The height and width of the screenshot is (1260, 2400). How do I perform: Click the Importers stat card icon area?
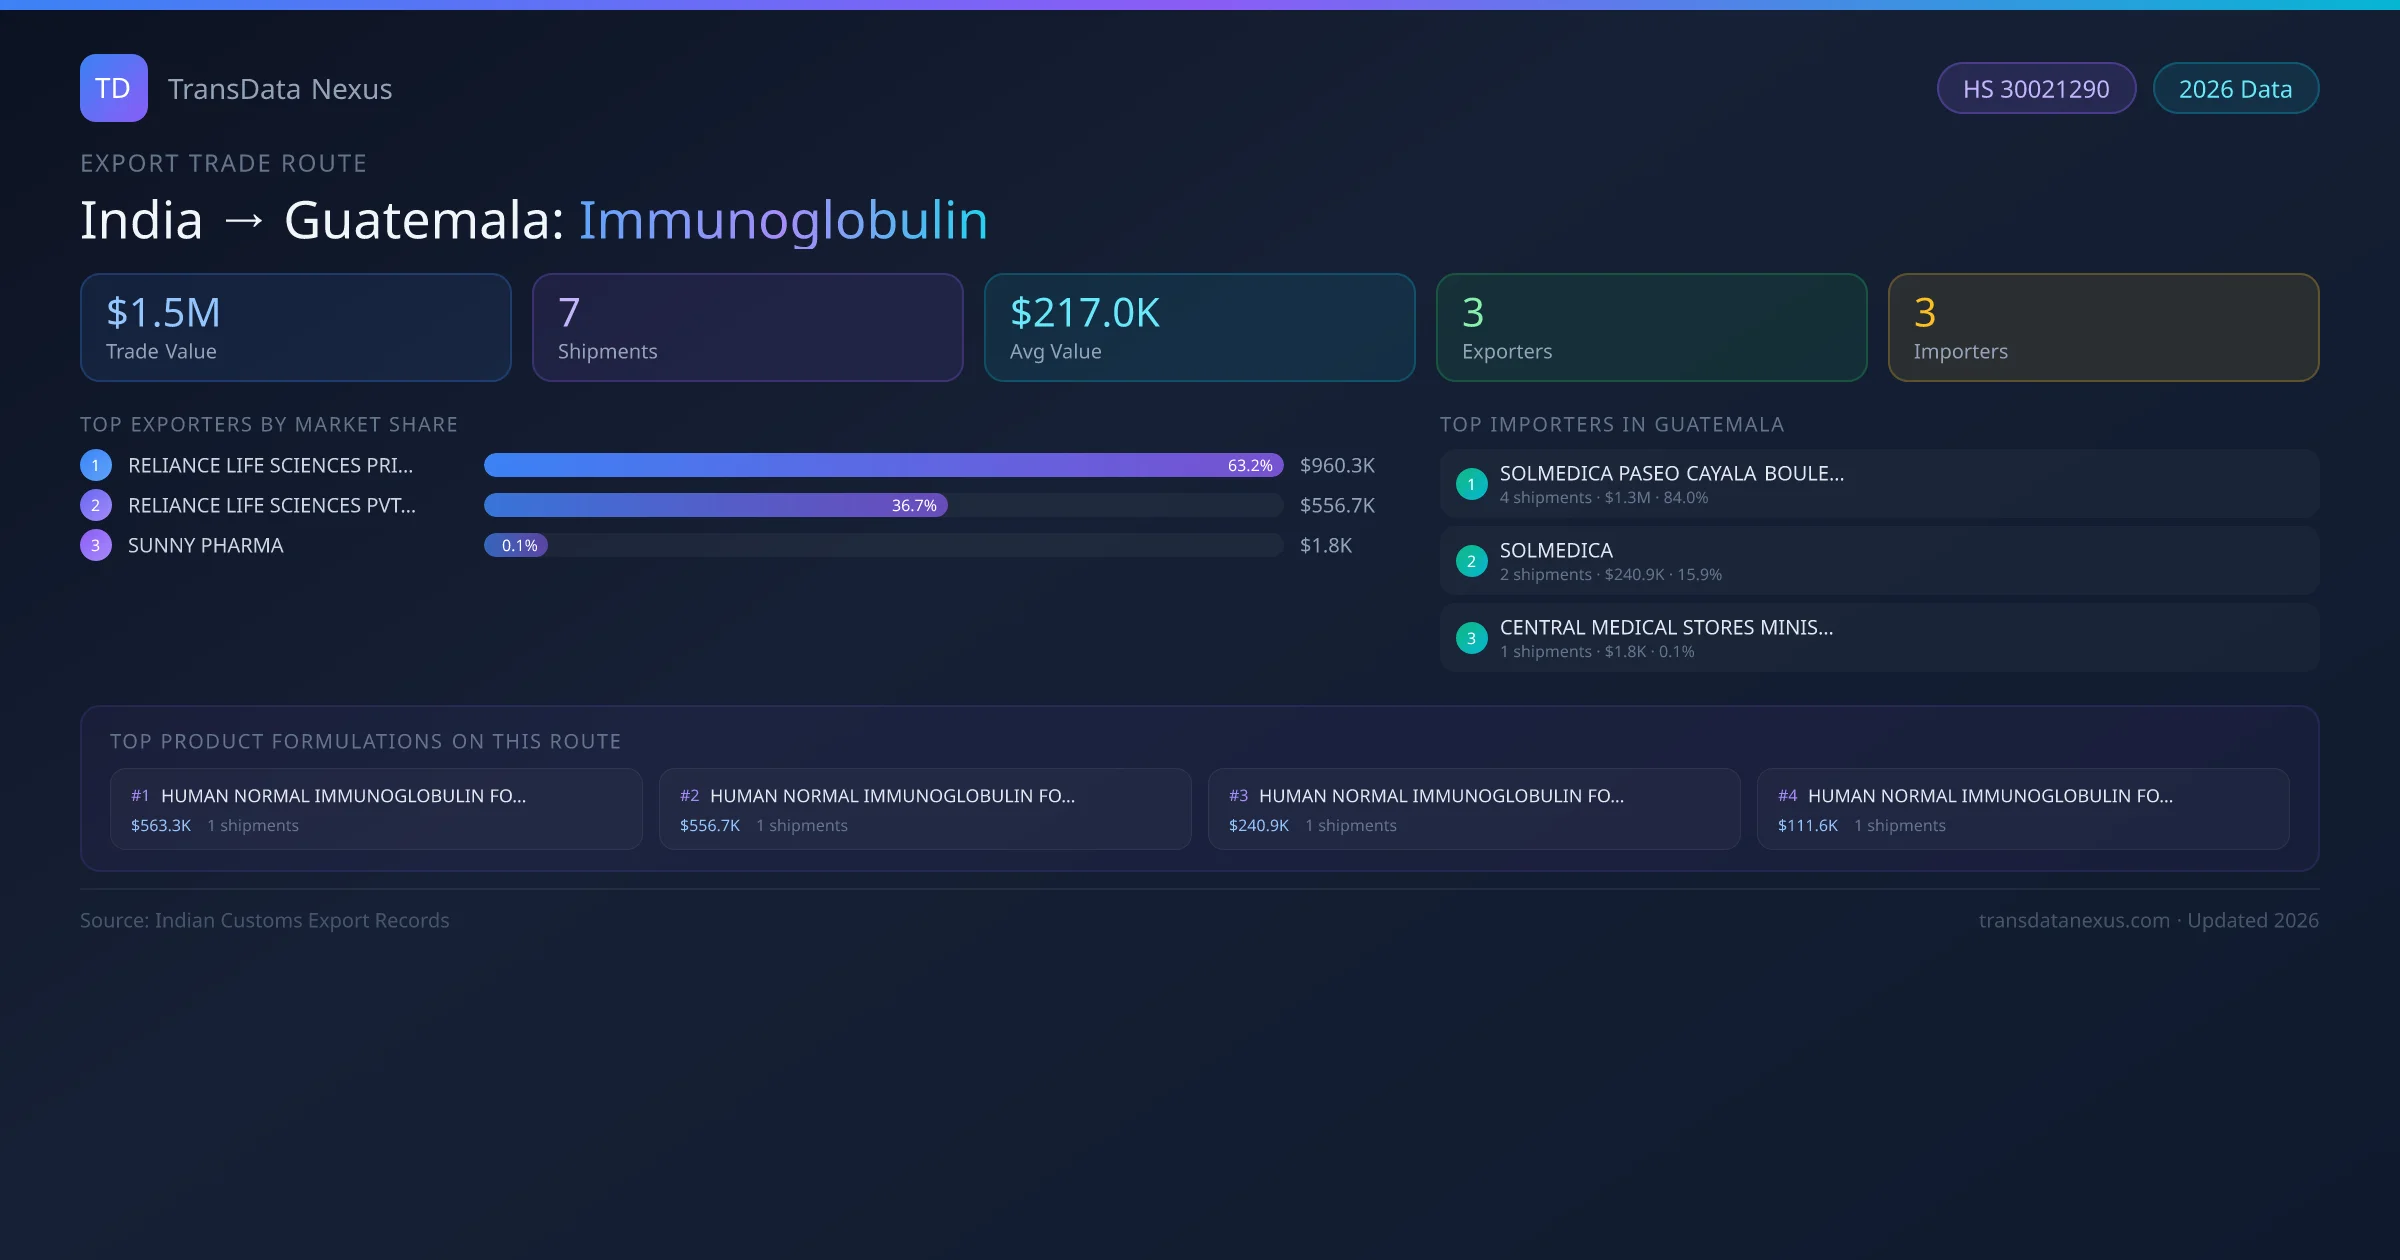2103,327
